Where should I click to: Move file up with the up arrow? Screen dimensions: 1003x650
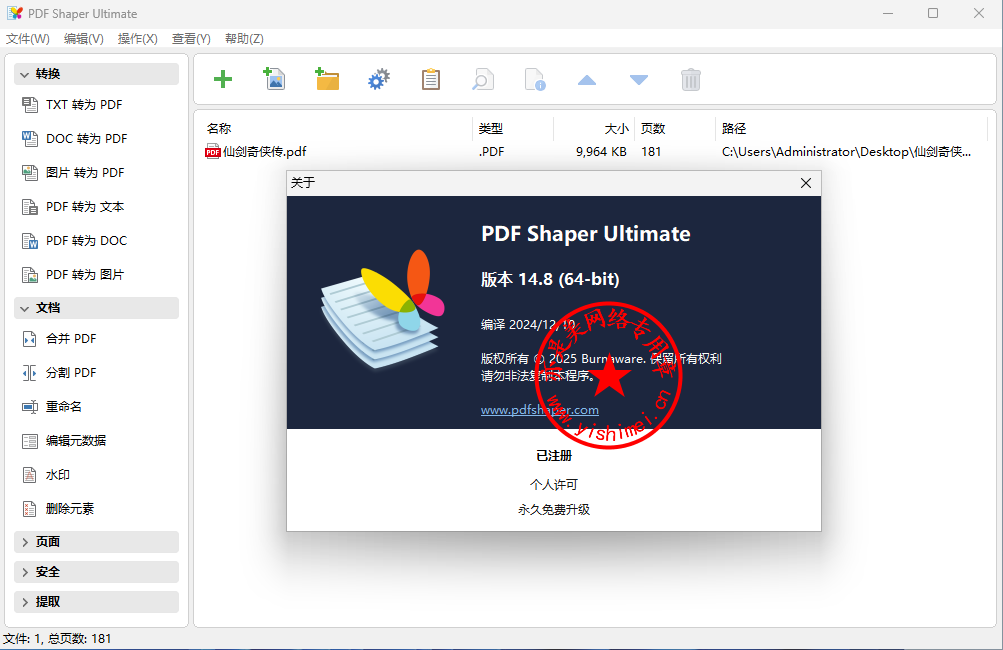click(587, 80)
